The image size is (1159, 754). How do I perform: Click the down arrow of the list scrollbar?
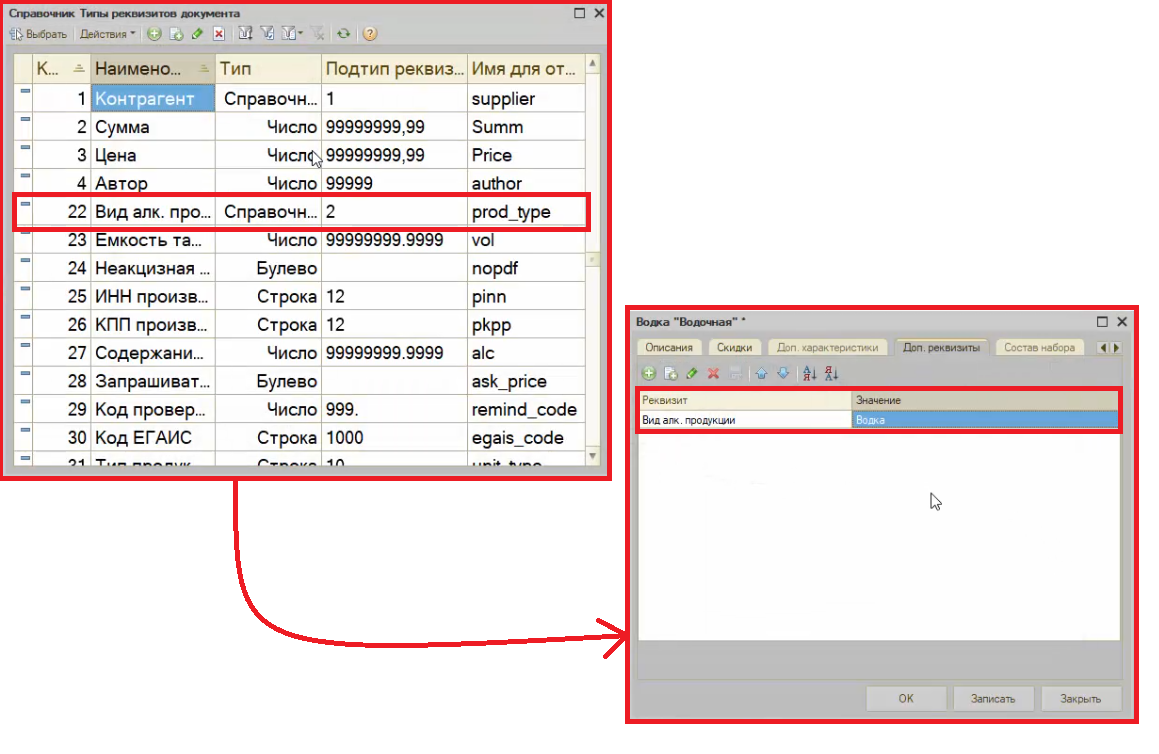[x=593, y=455]
